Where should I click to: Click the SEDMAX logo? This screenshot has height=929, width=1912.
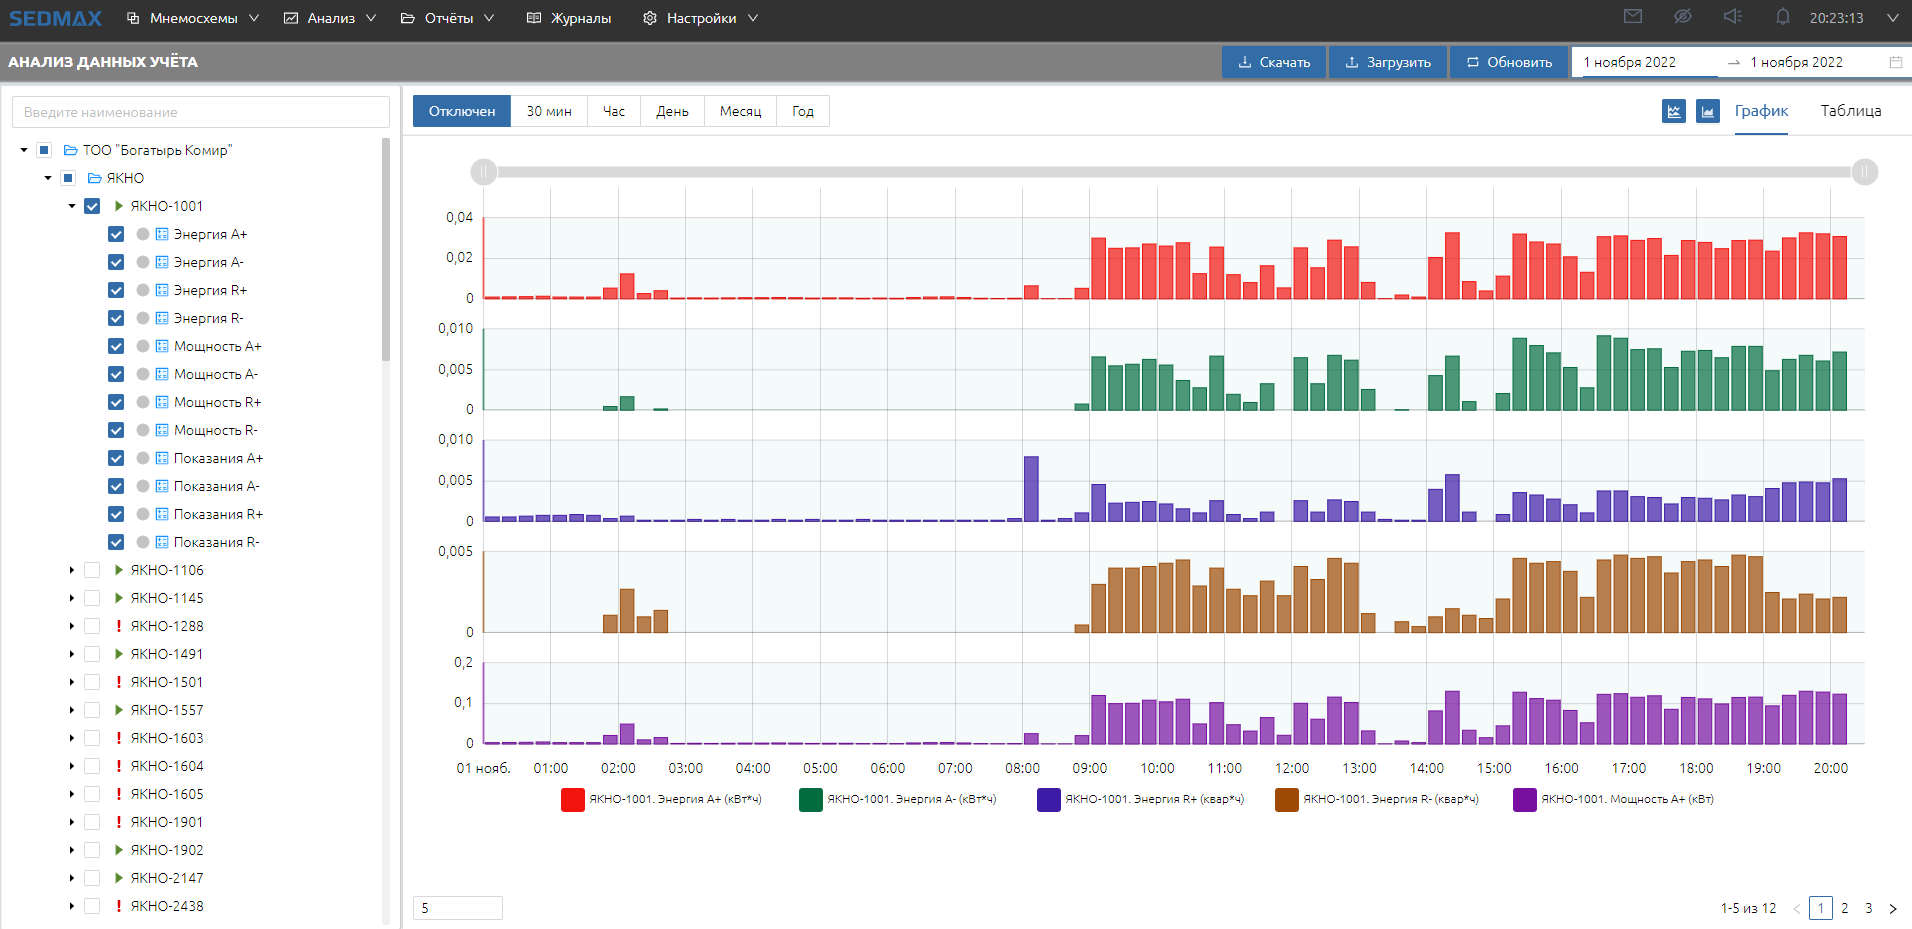(x=56, y=18)
